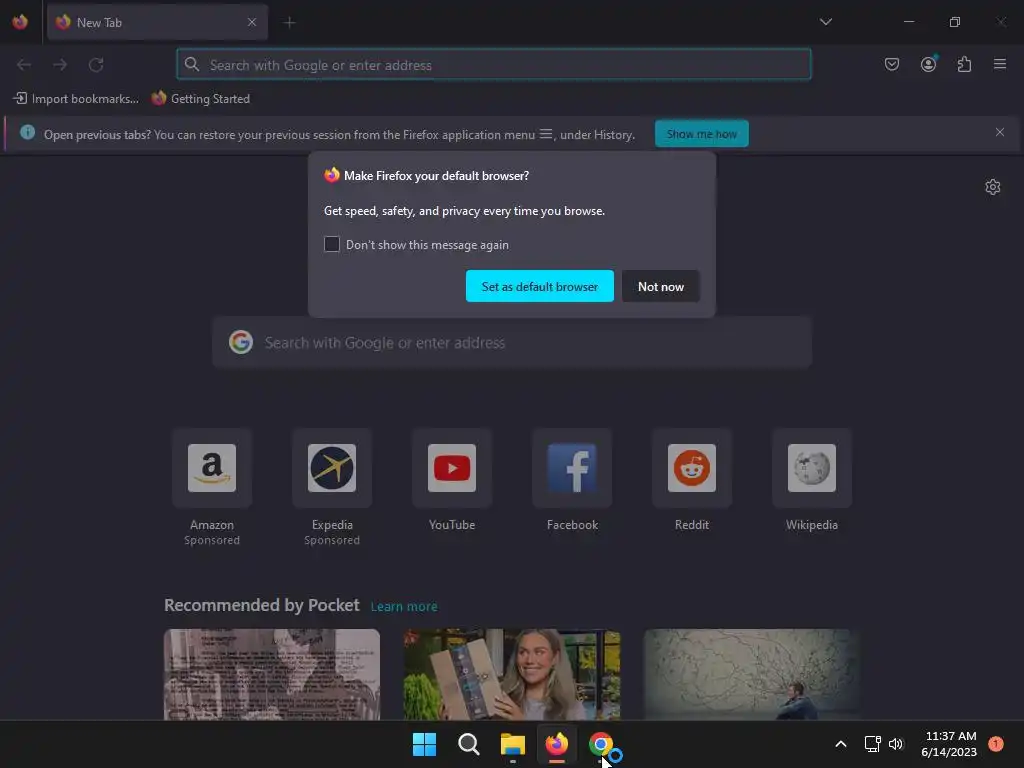Show hidden system tray icons
This screenshot has height=768, width=1024.
click(840, 744)
